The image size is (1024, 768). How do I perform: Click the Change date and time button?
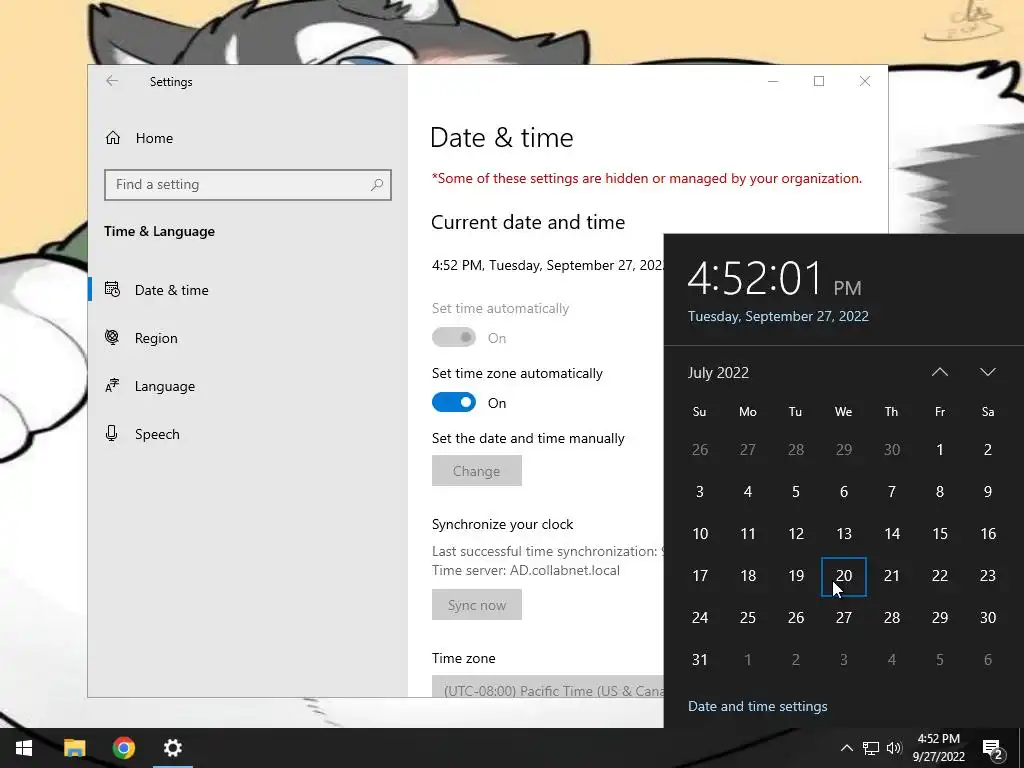[477, 471]
